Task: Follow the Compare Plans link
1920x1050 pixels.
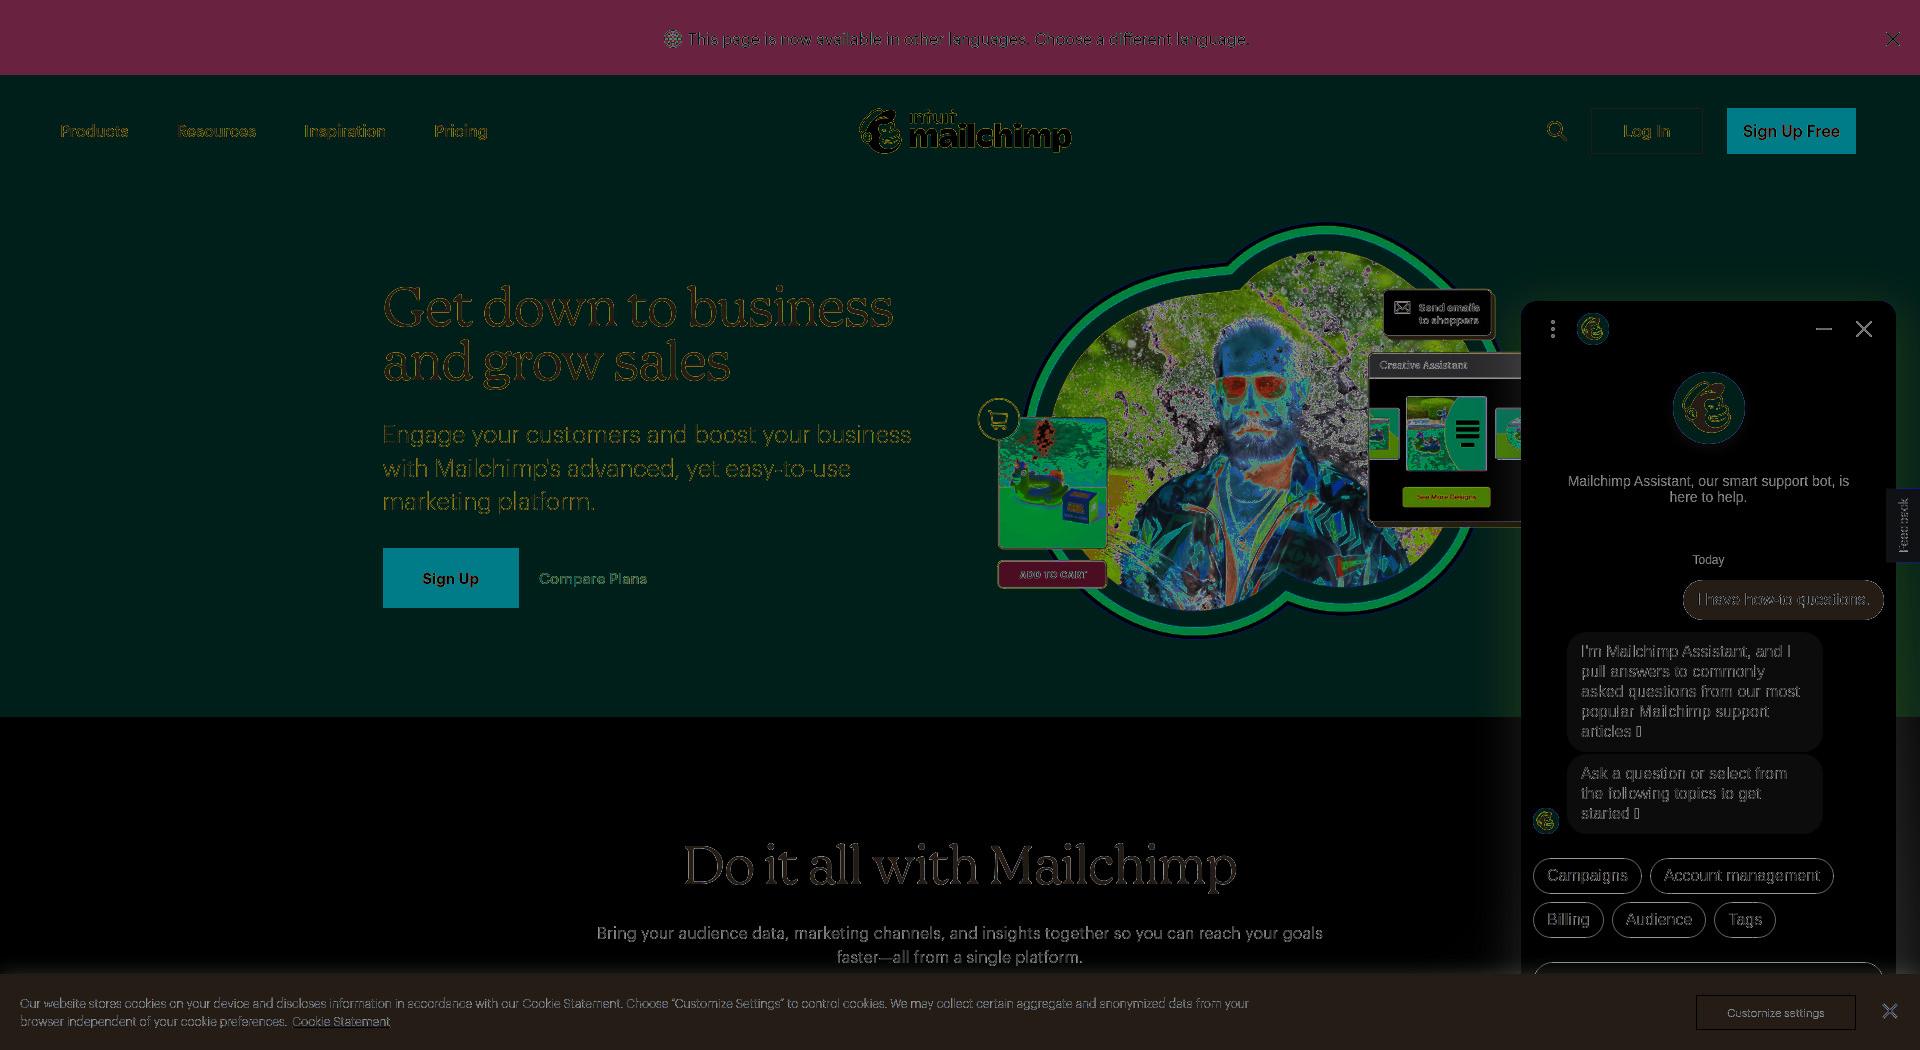Action: (x=593, y=578)
